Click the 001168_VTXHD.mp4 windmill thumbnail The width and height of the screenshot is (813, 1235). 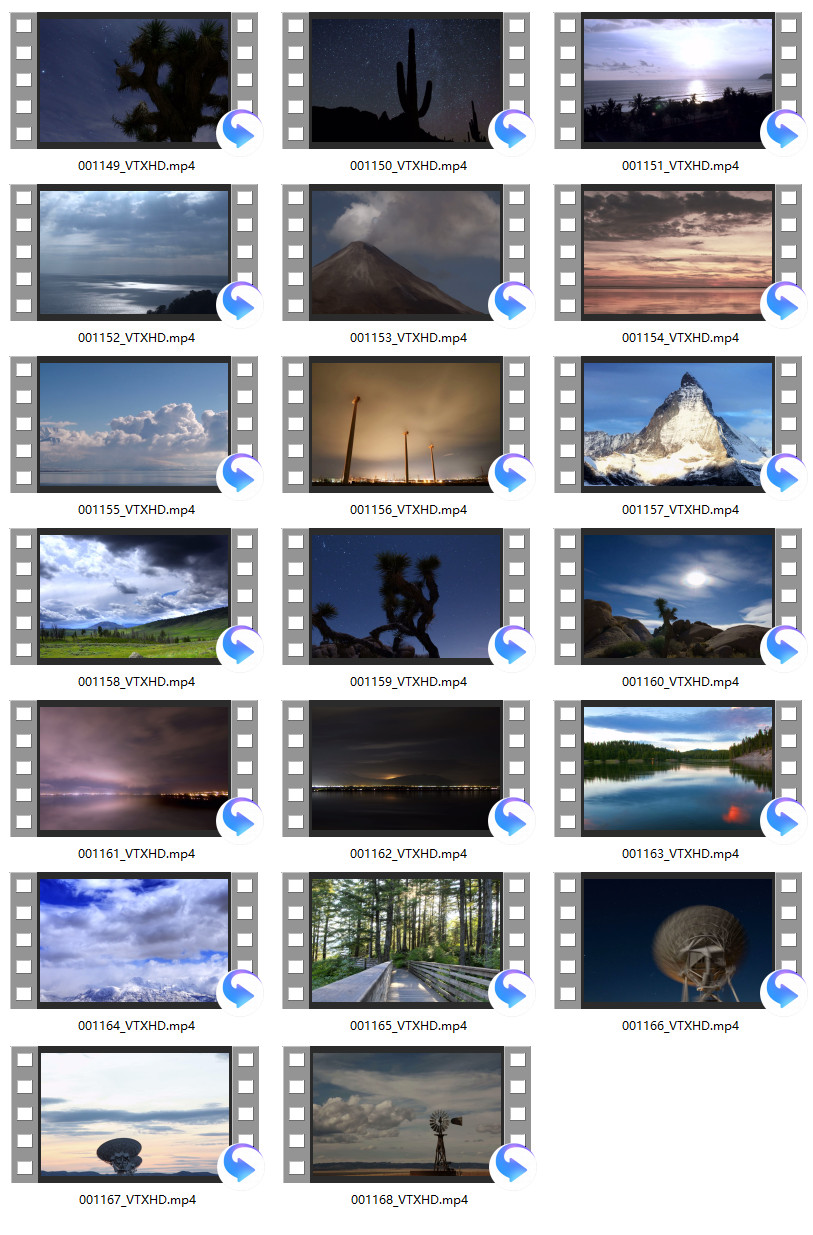click(x=406, y=1114)
